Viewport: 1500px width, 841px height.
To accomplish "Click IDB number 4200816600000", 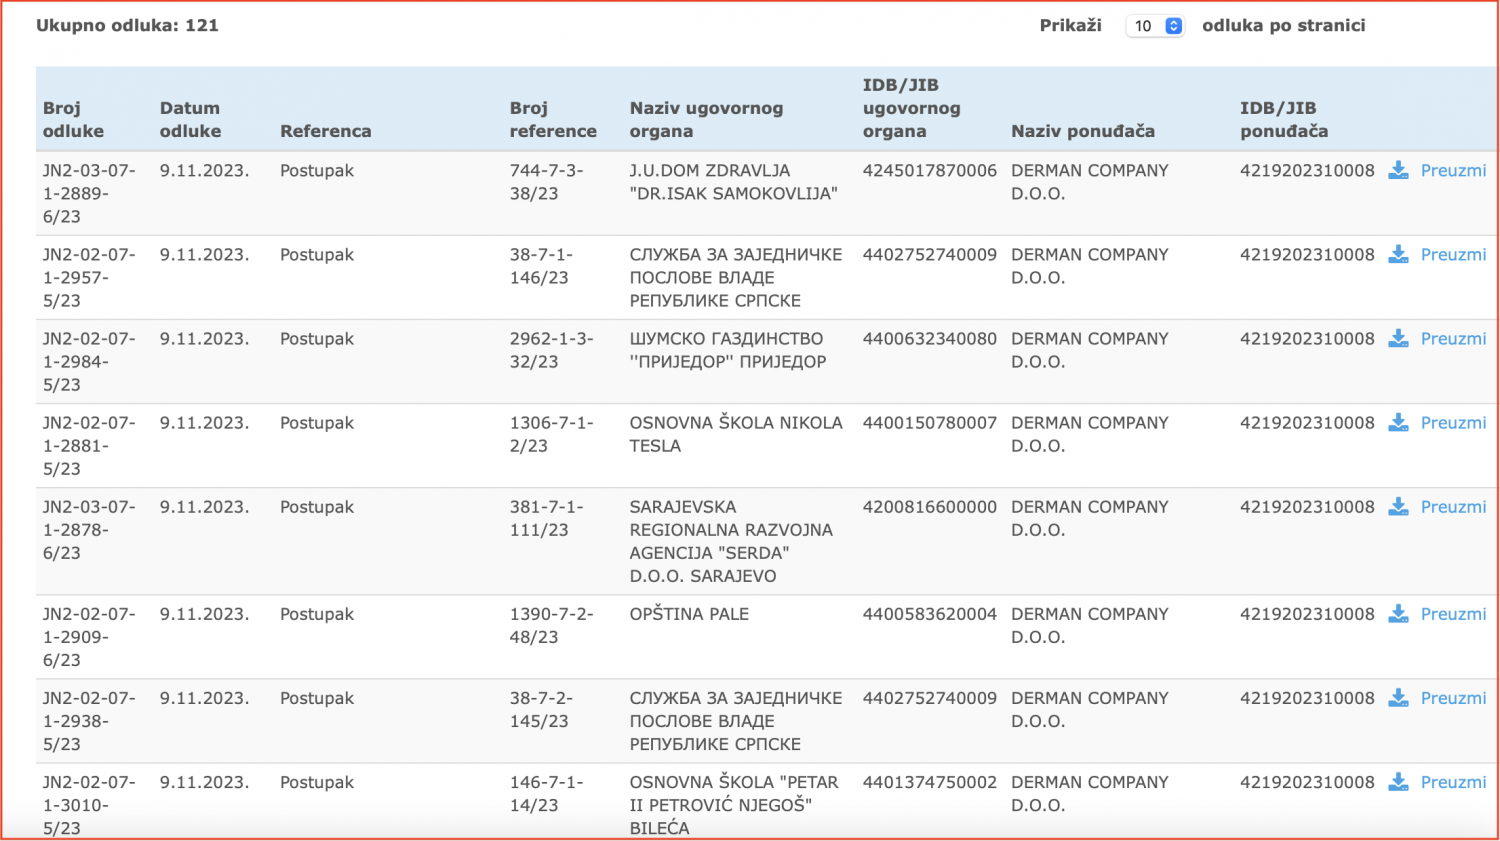I will pyautogui.click(x=930, y=507).
